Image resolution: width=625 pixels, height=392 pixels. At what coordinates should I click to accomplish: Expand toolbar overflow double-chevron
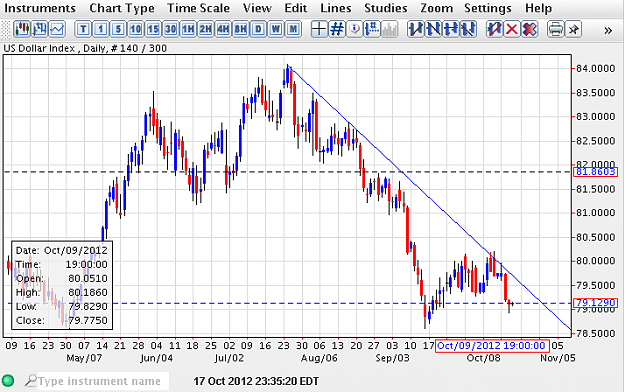coord(608,30)
